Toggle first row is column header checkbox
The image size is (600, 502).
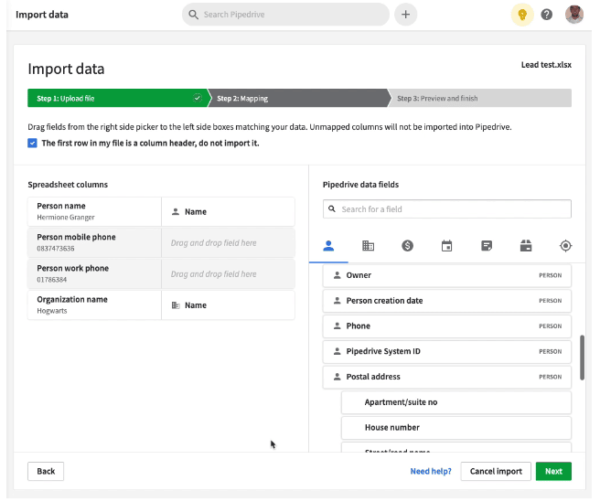(33, 143)
